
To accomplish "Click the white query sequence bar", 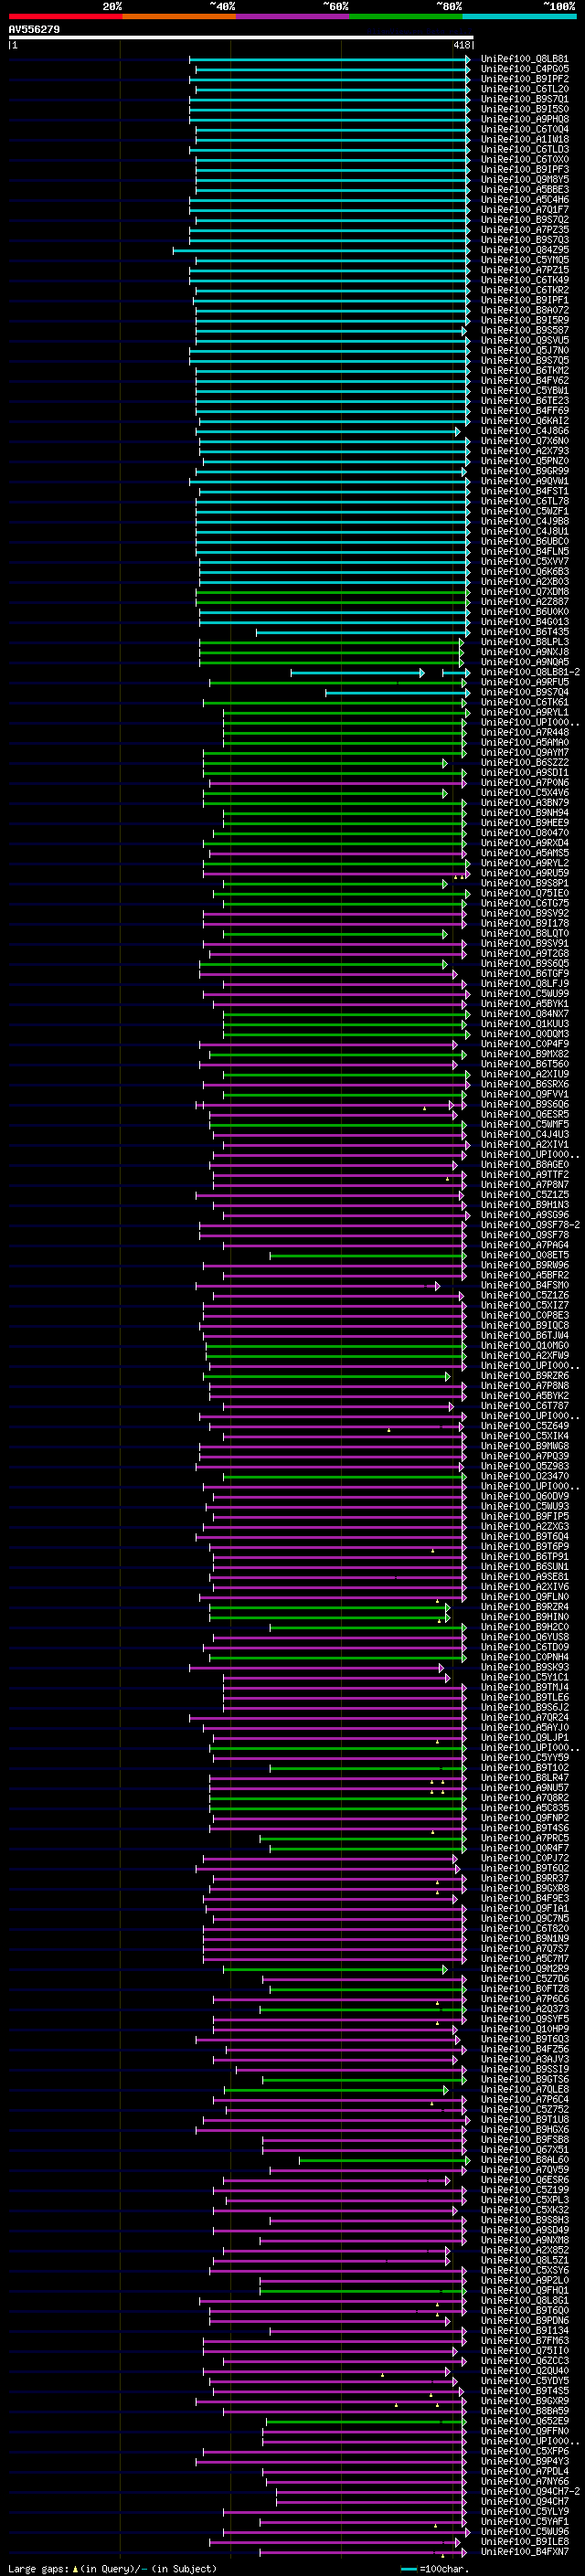I will pyautogui.click(x=241, y=37).
